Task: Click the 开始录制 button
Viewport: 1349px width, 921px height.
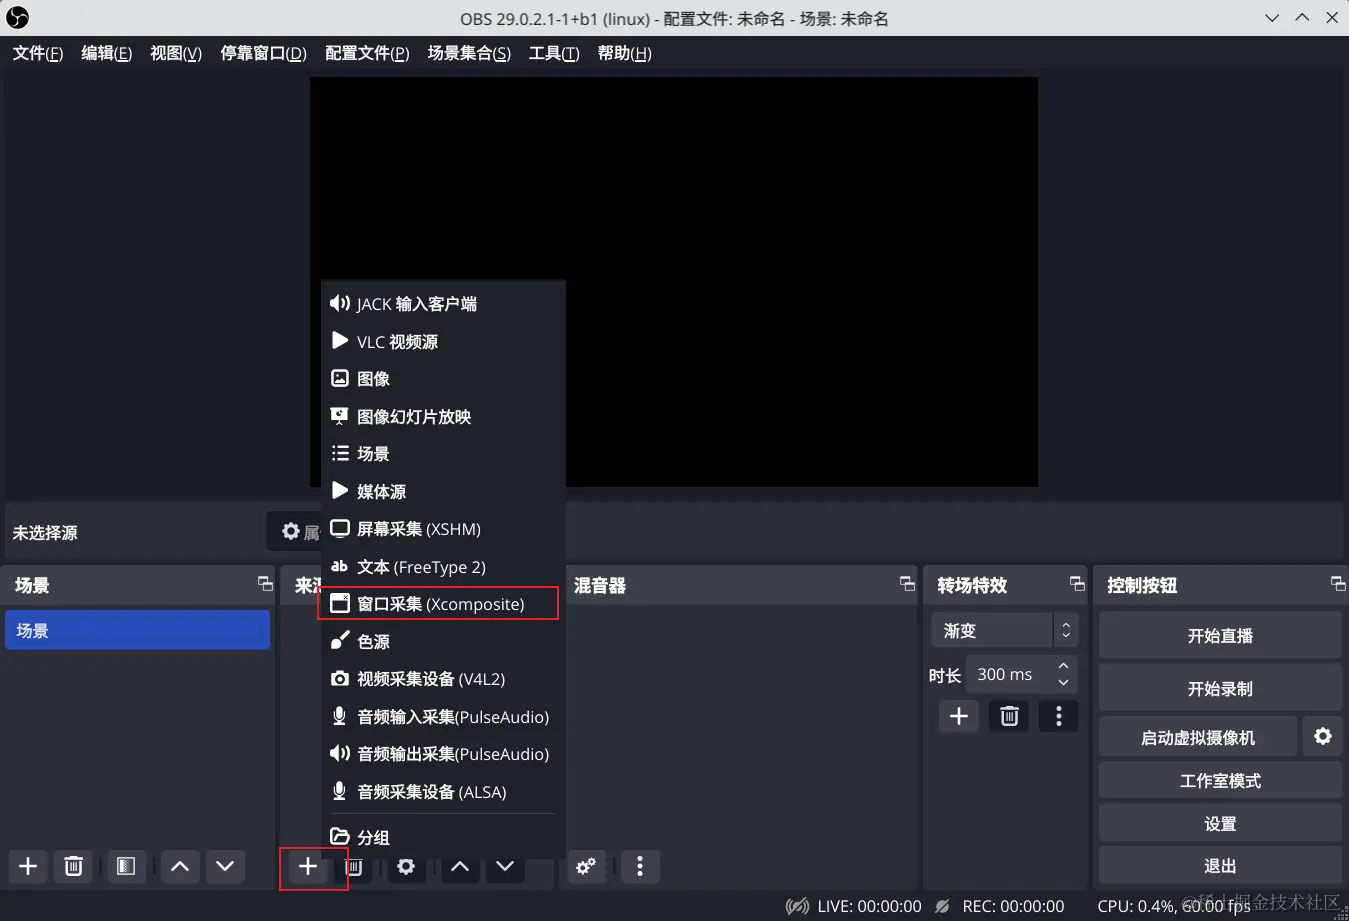Action: (x=1220, y=688)
